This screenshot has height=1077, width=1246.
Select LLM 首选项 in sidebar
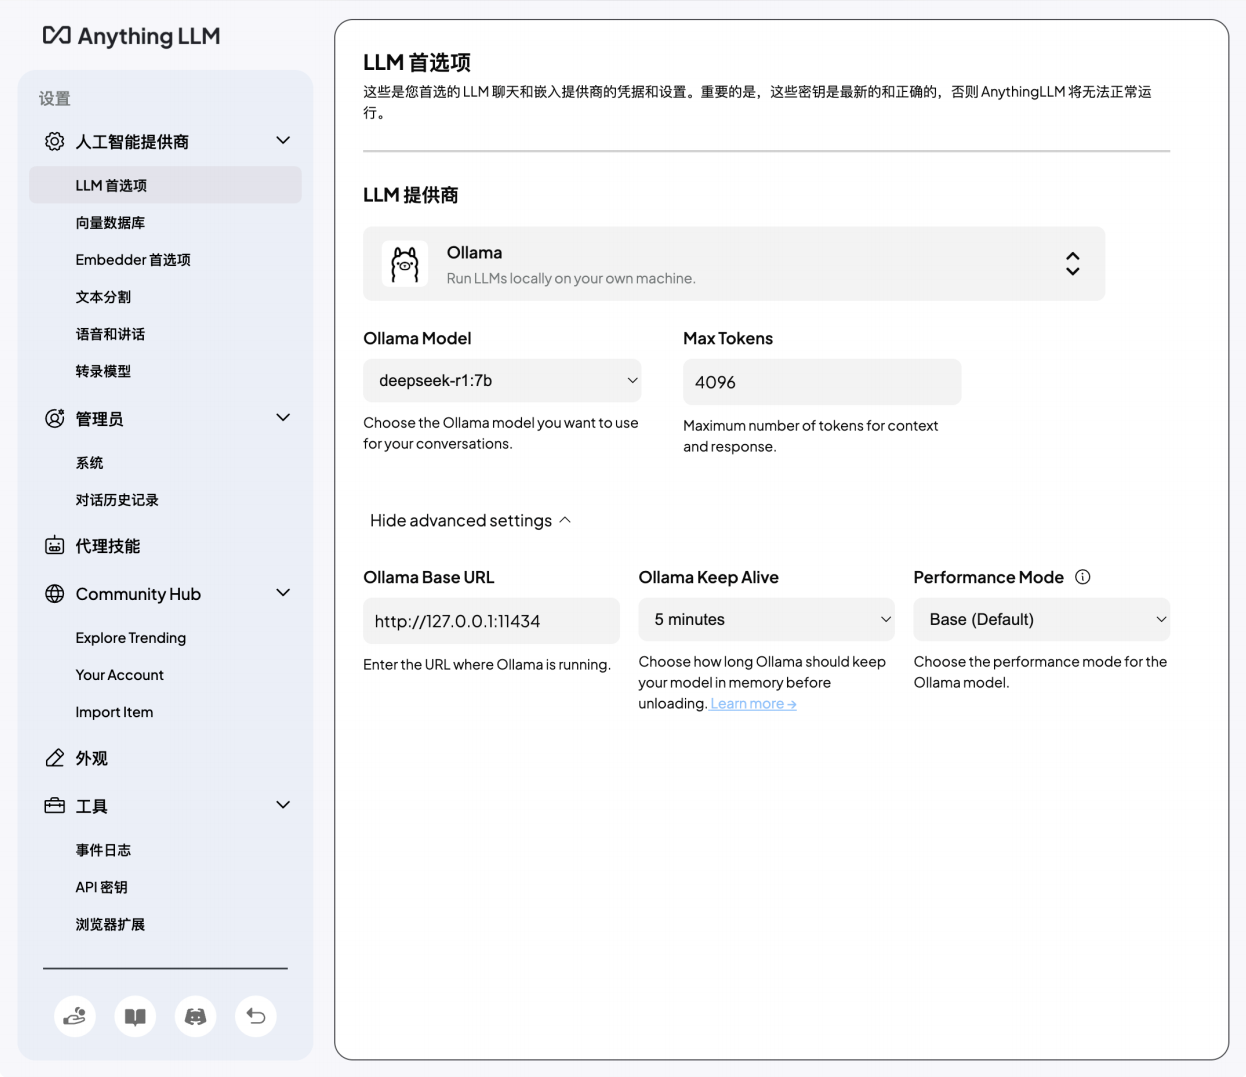(x=165, y=185)
